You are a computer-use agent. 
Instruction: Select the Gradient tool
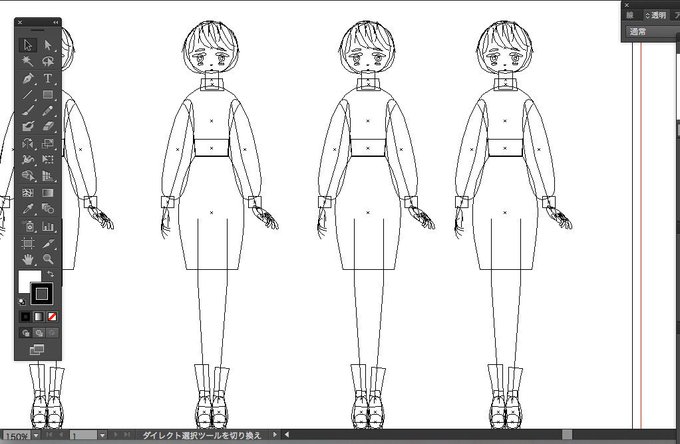coord(48,193)
